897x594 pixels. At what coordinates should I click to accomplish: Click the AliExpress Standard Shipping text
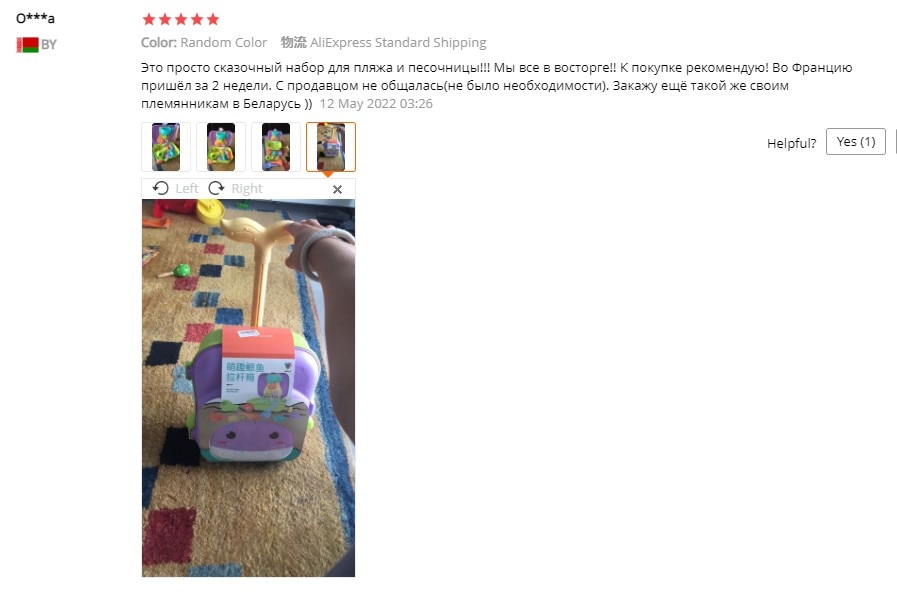398,42
